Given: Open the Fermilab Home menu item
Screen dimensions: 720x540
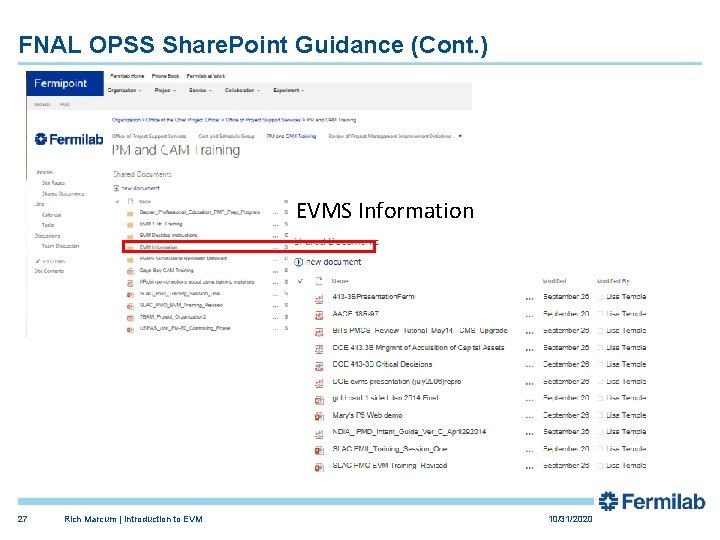Looking at the screenshot, I should coord(127,76).
